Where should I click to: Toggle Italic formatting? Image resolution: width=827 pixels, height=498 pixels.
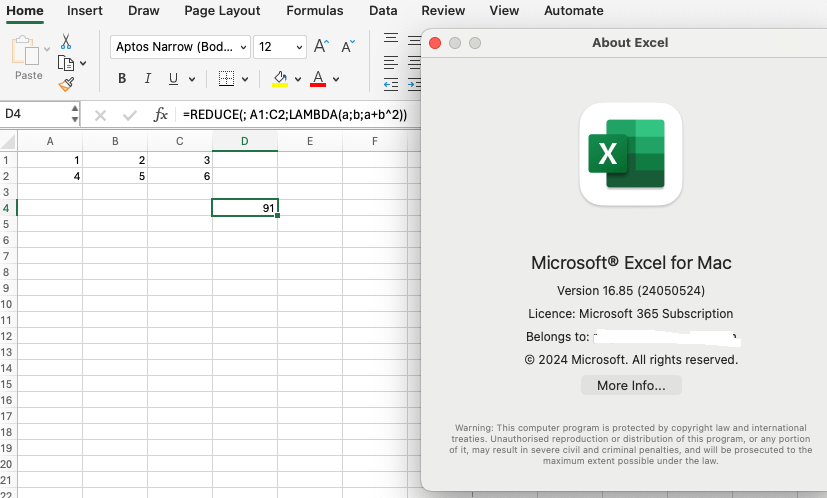tap(148, 79)
